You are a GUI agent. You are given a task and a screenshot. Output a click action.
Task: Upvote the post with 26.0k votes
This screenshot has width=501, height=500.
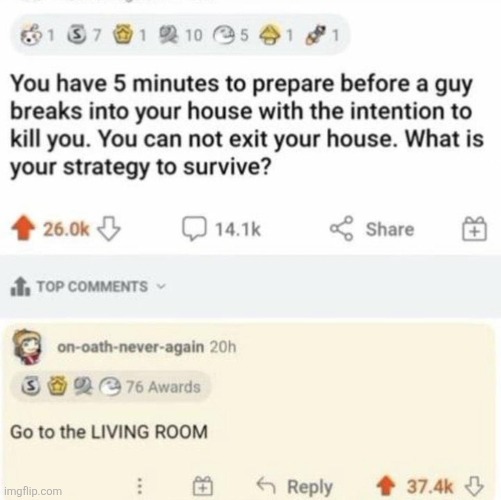coord(23,228)
